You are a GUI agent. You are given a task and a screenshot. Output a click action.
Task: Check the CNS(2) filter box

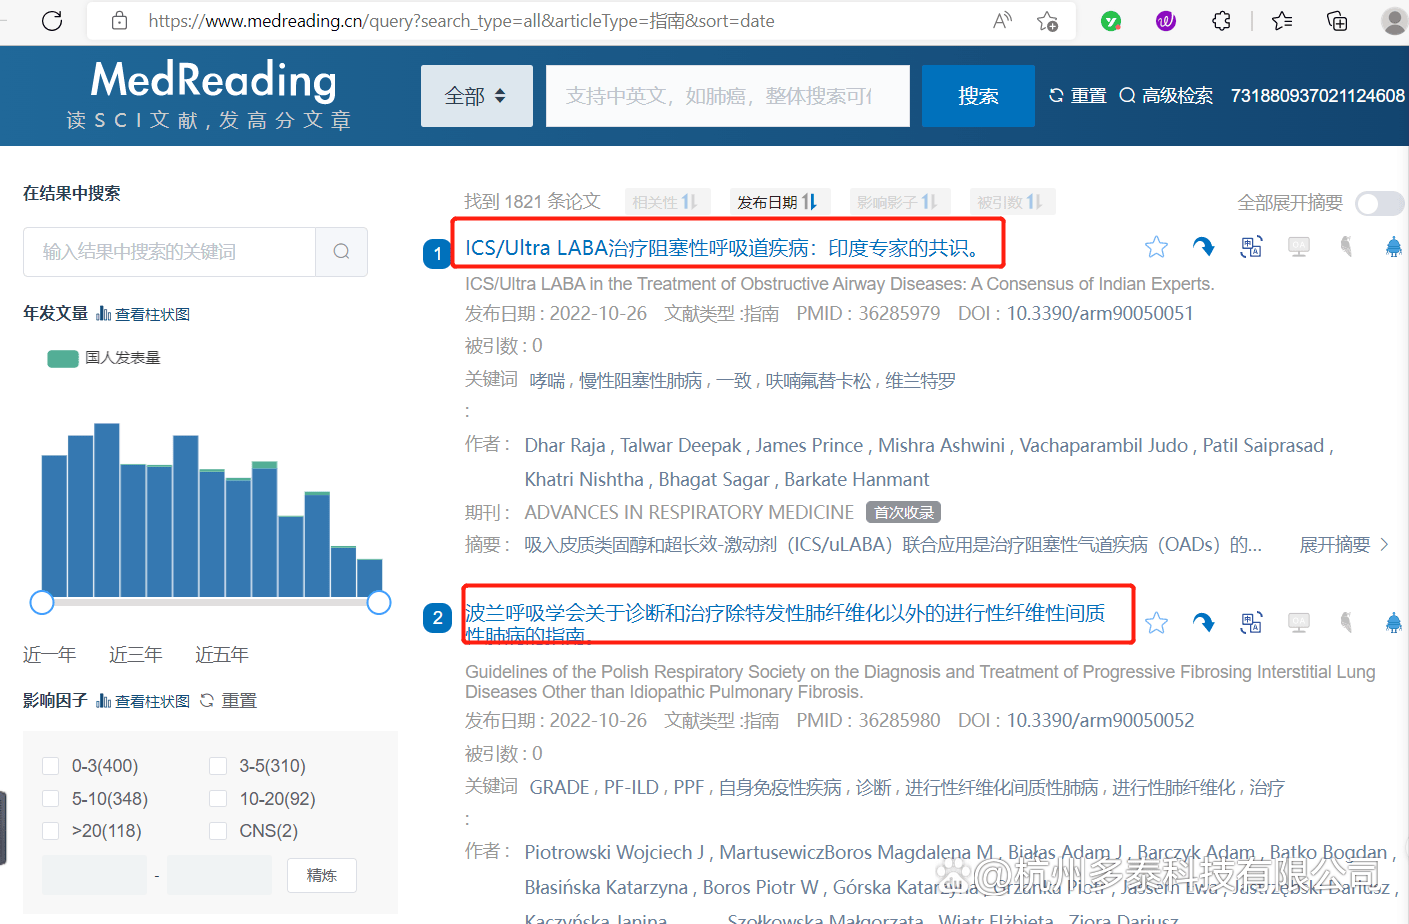click(x=218, y=831)
